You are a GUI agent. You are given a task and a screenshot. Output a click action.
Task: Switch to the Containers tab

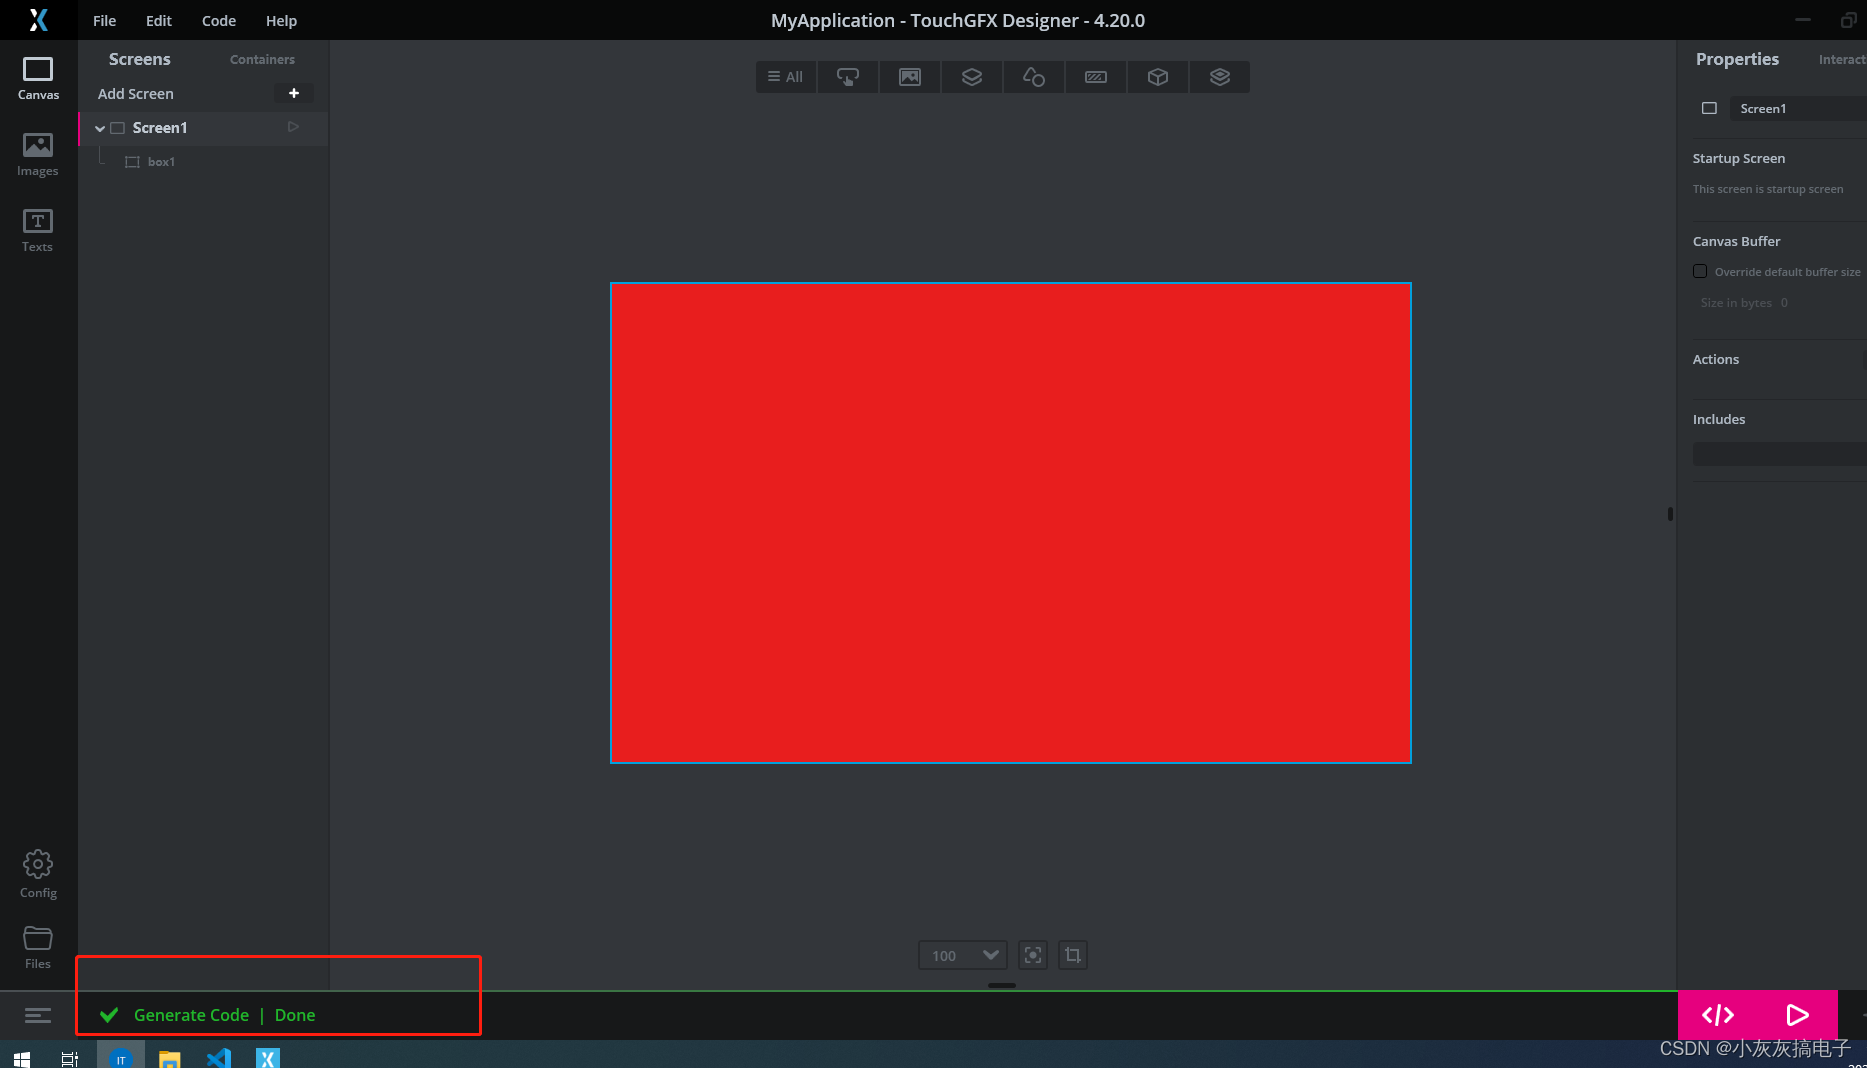(262, 60)
